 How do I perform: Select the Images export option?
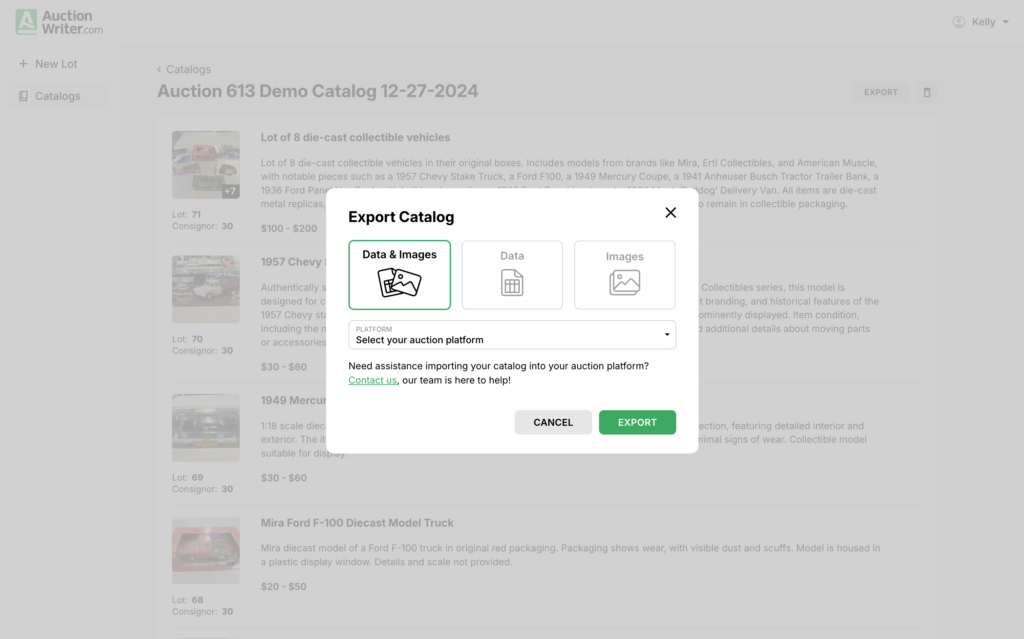tap(624, 274)
